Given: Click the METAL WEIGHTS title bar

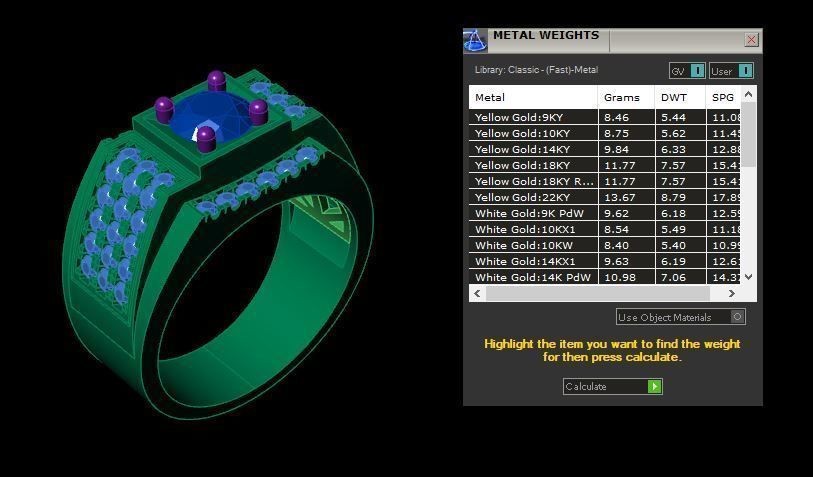Looking at the screenshot, I should (615, 40).
